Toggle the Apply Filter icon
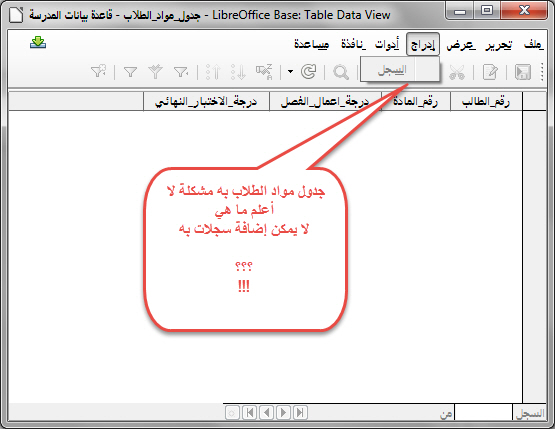 point(155,72)
